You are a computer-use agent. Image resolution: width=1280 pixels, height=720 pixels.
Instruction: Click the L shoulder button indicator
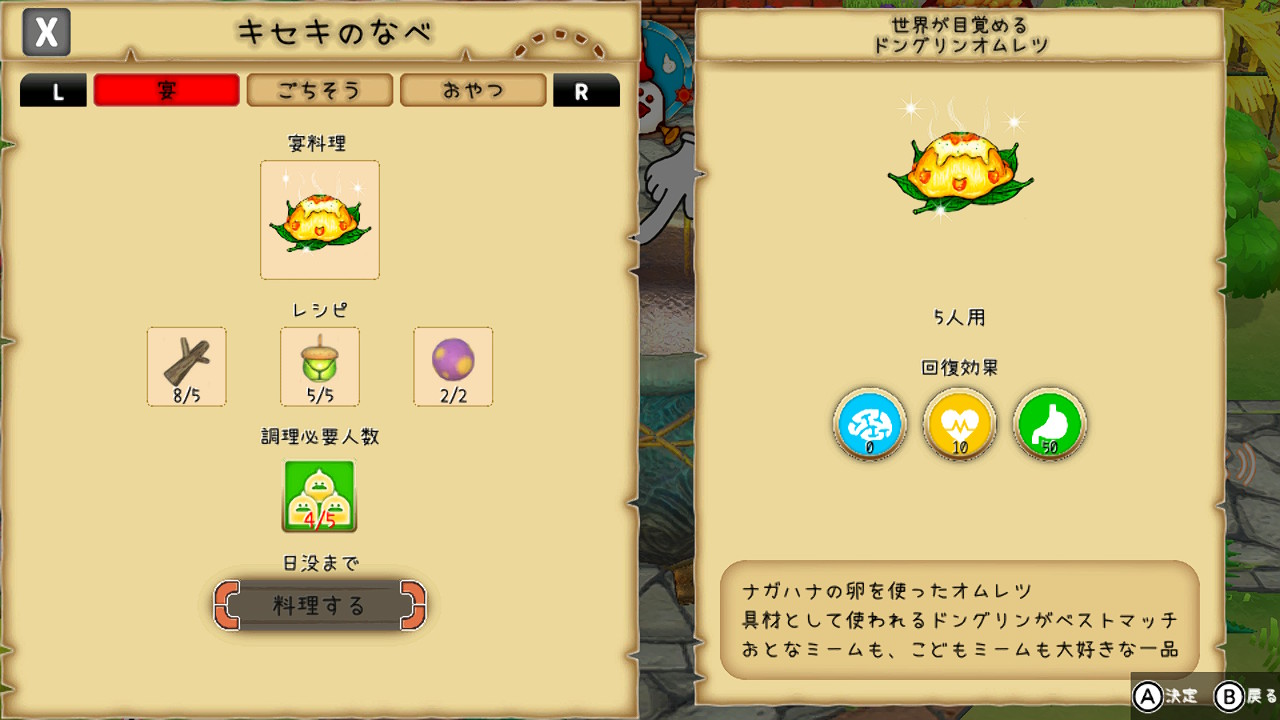54,91
